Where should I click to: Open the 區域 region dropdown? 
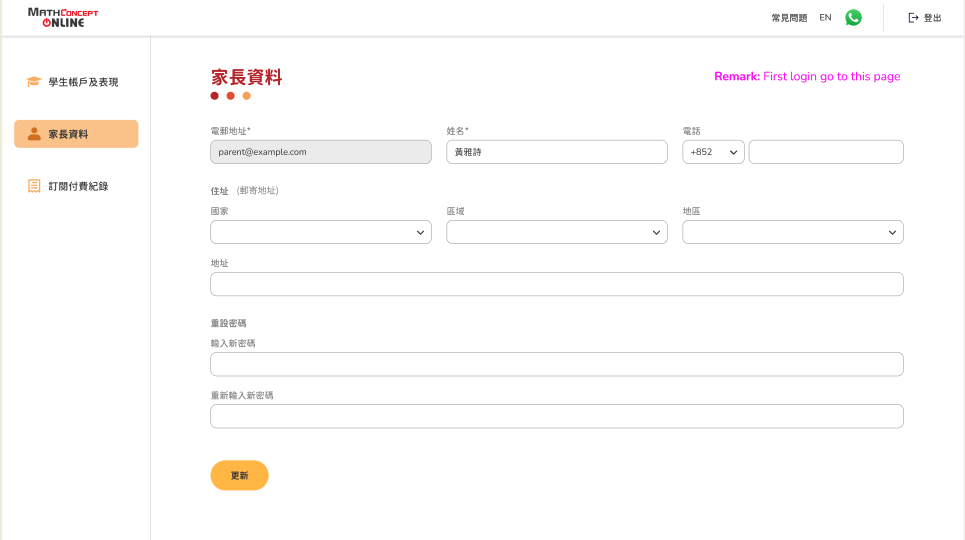tap(556, 232)
